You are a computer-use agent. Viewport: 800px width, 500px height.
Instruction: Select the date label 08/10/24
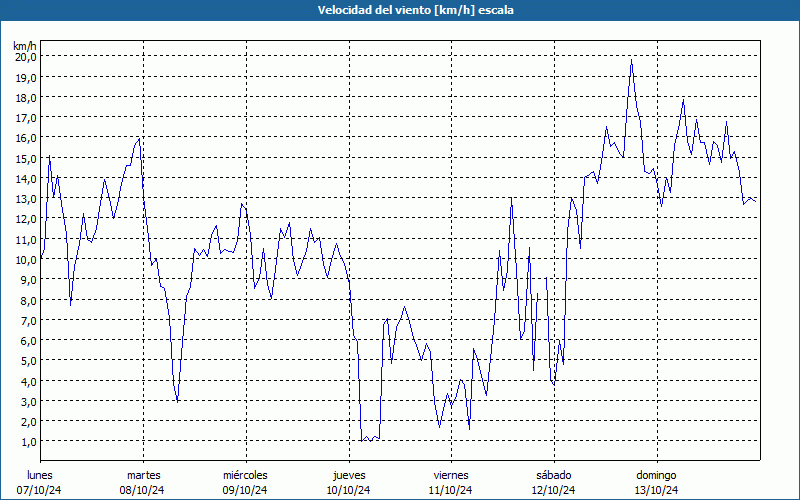(x=142, y=490)
